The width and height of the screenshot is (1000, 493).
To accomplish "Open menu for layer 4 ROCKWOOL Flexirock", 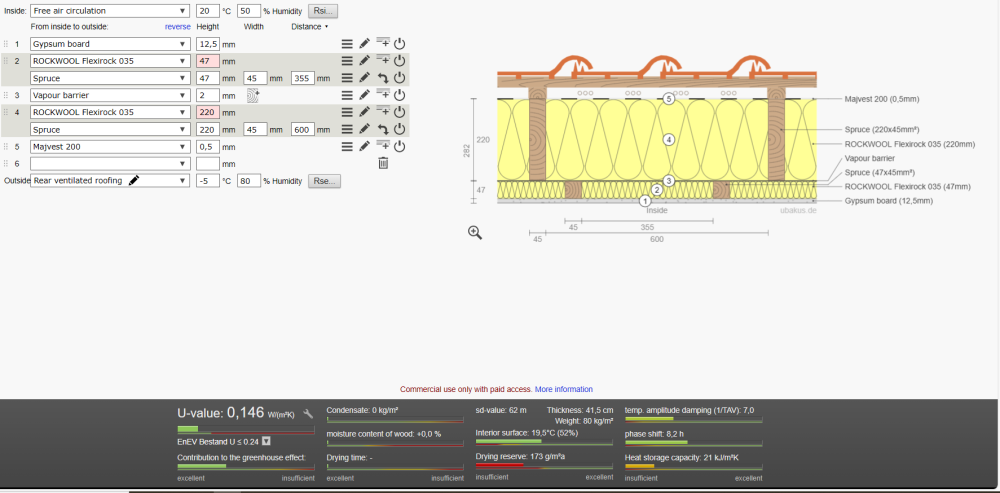I will coord(346,112).
